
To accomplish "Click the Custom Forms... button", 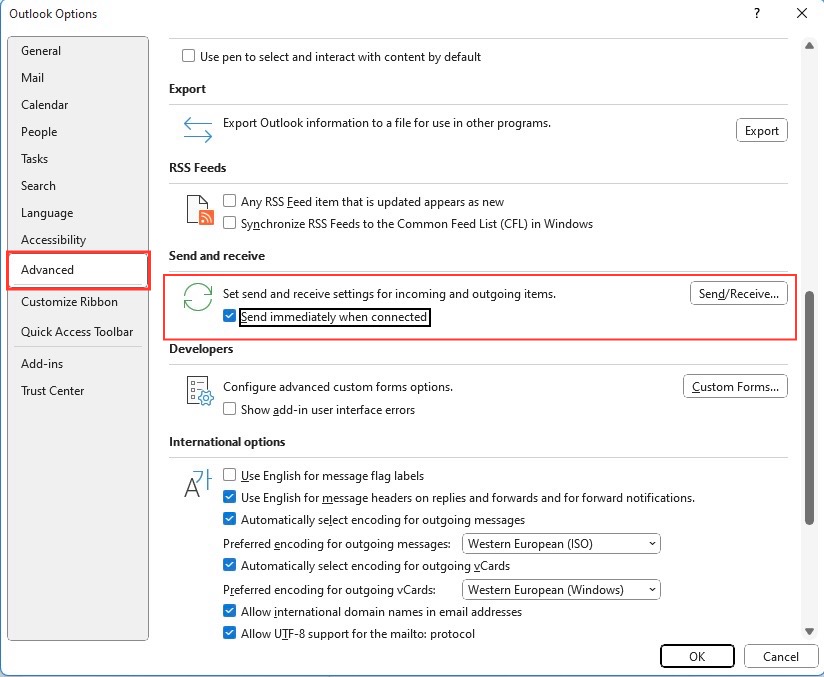I will (x=735, y=387).
